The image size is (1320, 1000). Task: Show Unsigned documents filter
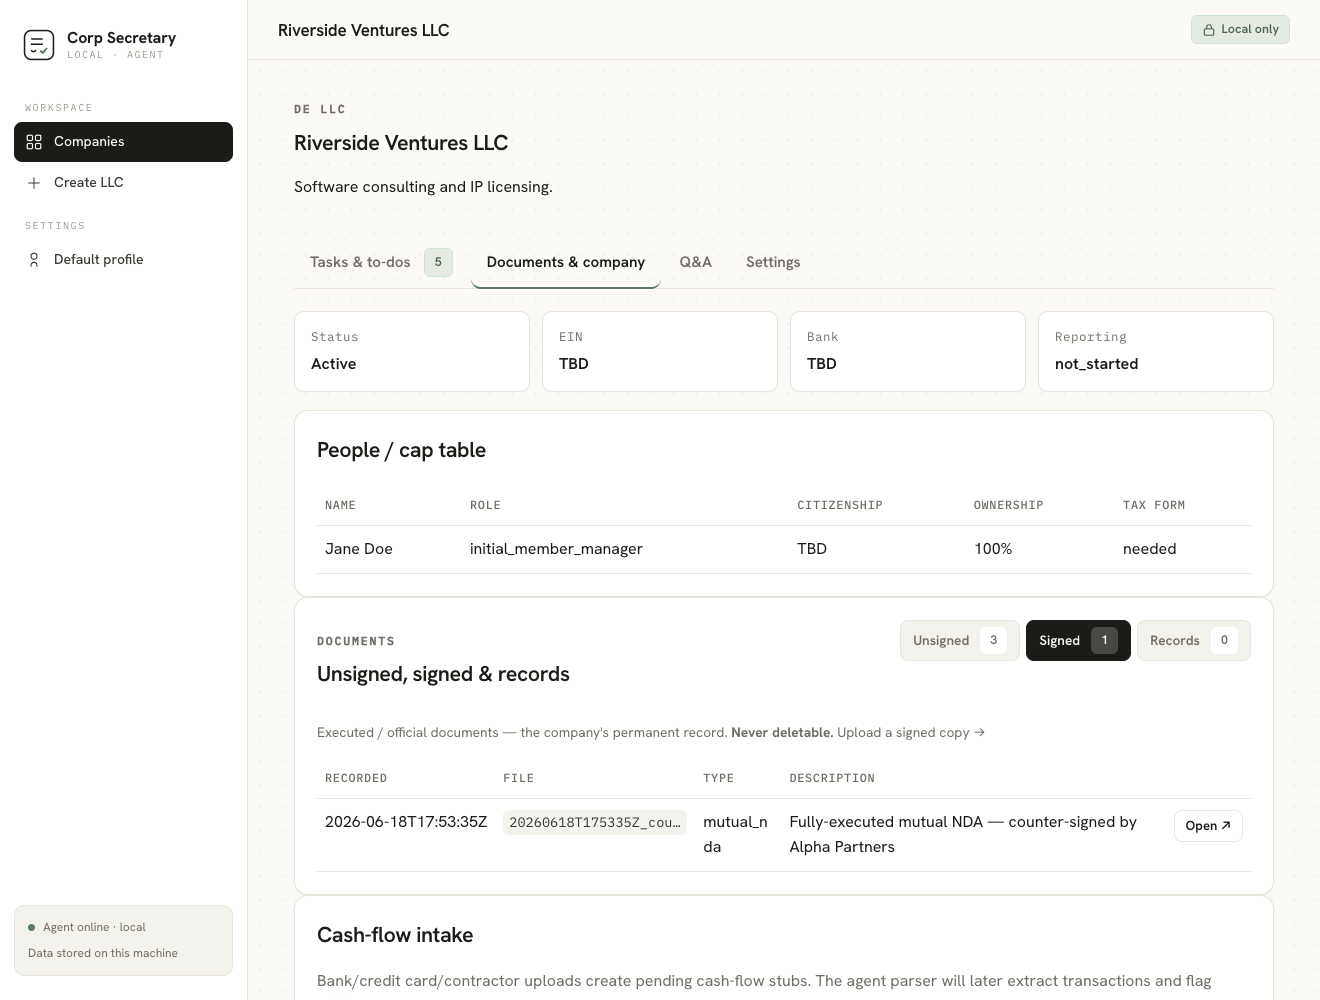960,641
